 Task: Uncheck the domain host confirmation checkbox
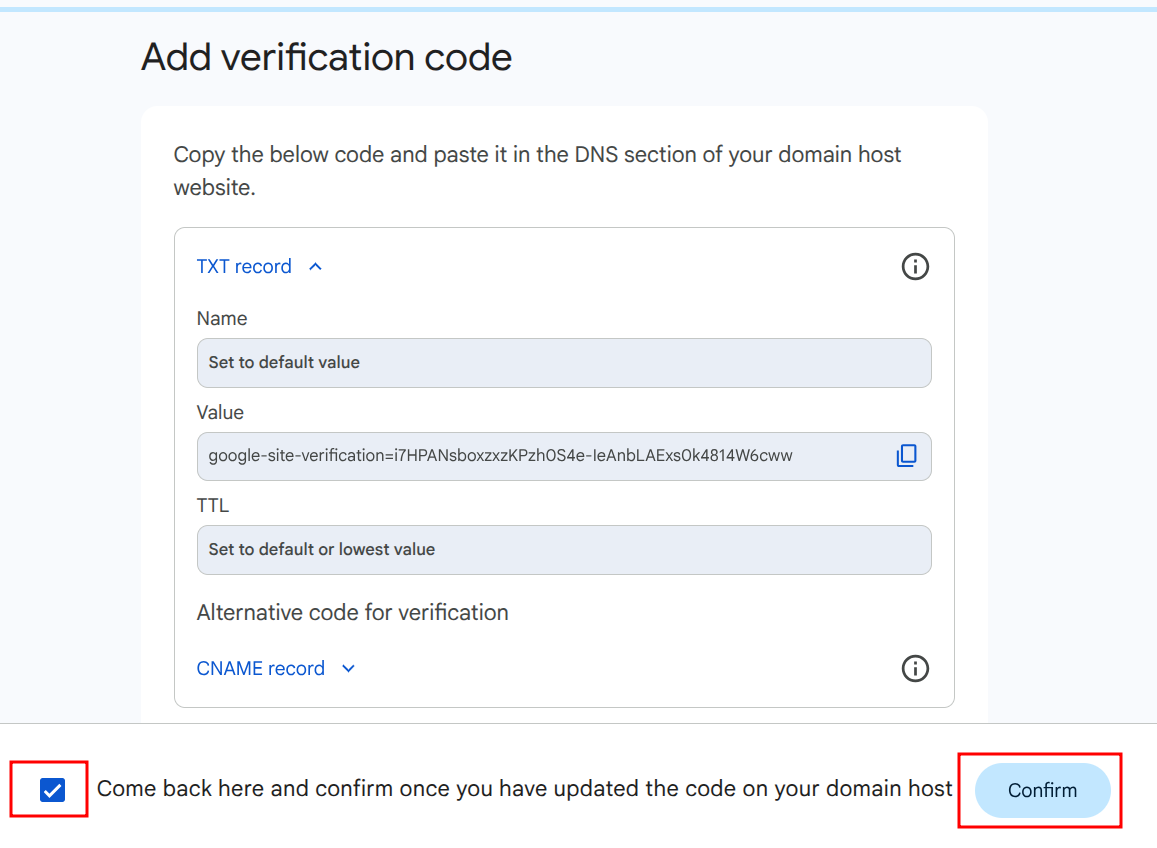coord(52,790)
